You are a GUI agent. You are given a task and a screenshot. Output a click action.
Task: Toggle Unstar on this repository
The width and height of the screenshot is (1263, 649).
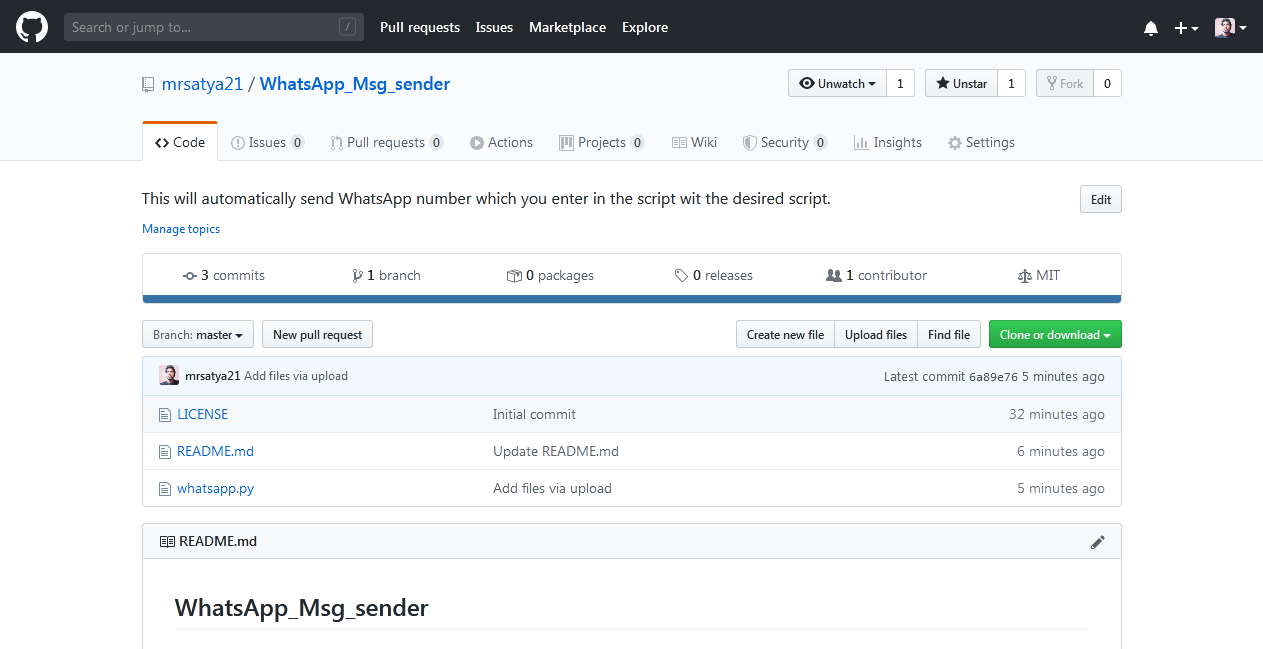(x=961, y=84)
